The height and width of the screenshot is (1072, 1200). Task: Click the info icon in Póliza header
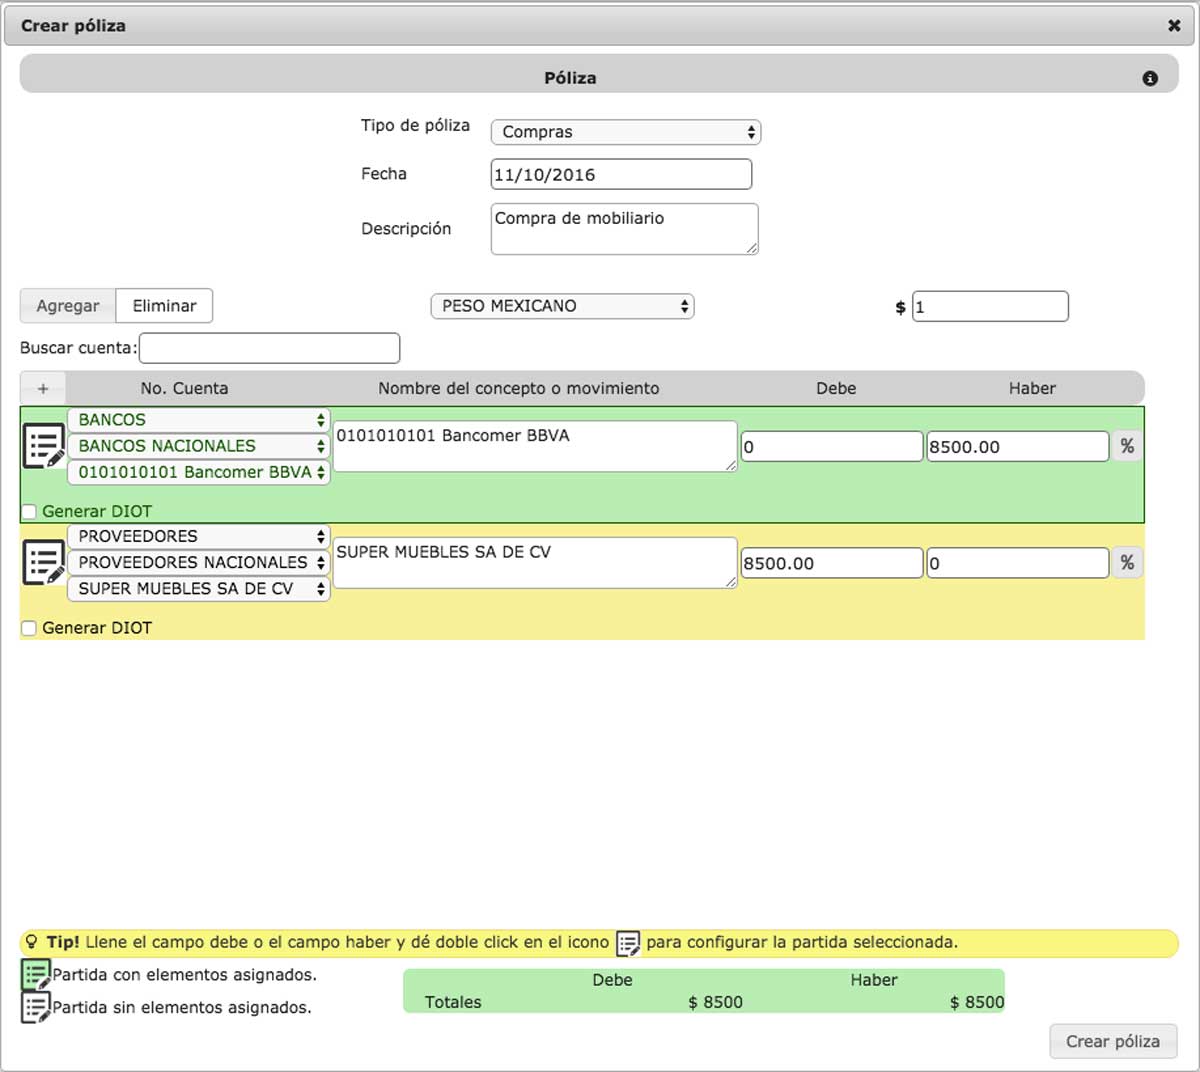tap(1150, 78)
